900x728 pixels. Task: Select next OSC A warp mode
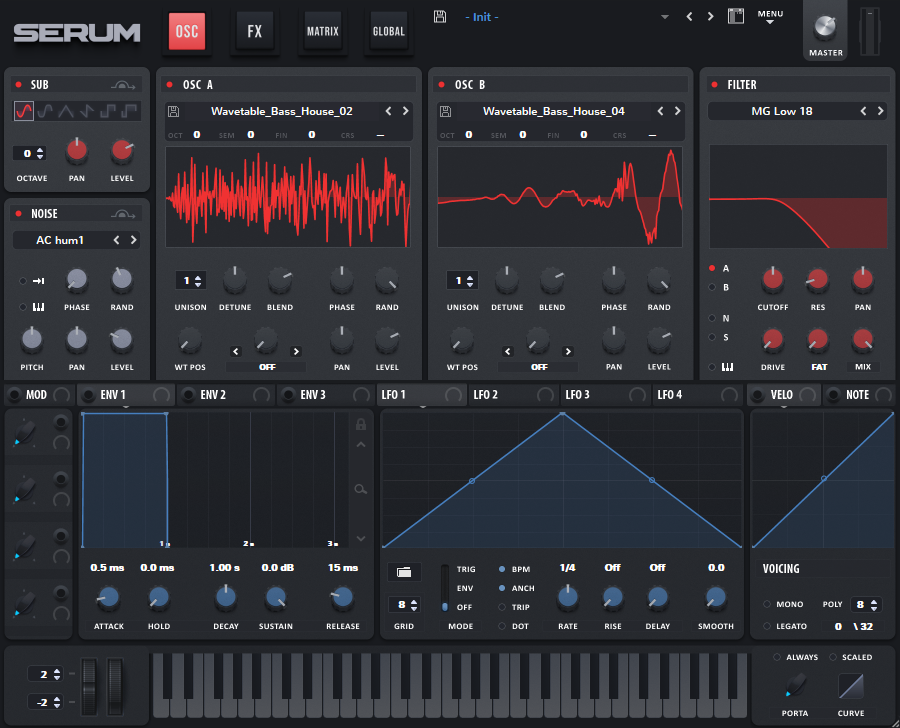[x=296, y=351]
